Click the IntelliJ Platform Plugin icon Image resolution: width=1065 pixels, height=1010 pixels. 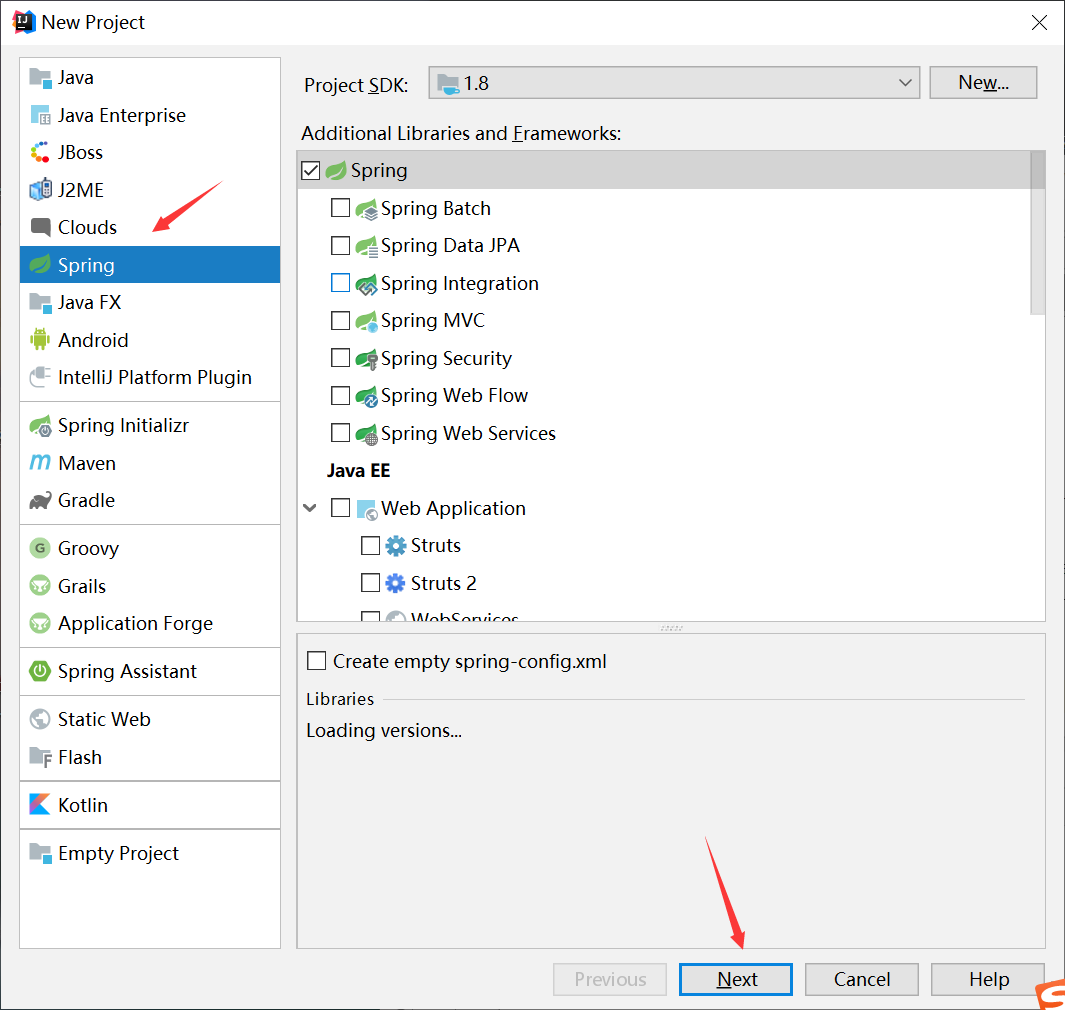tap(41, 377)
